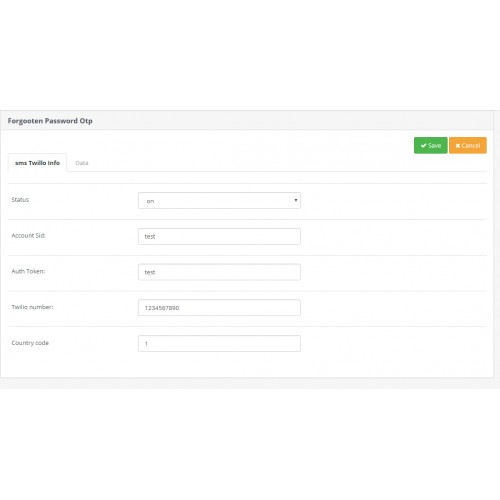The image size is (500, 500).
Task: Switch to the Data tab
Action: click(x=82, y=163)
